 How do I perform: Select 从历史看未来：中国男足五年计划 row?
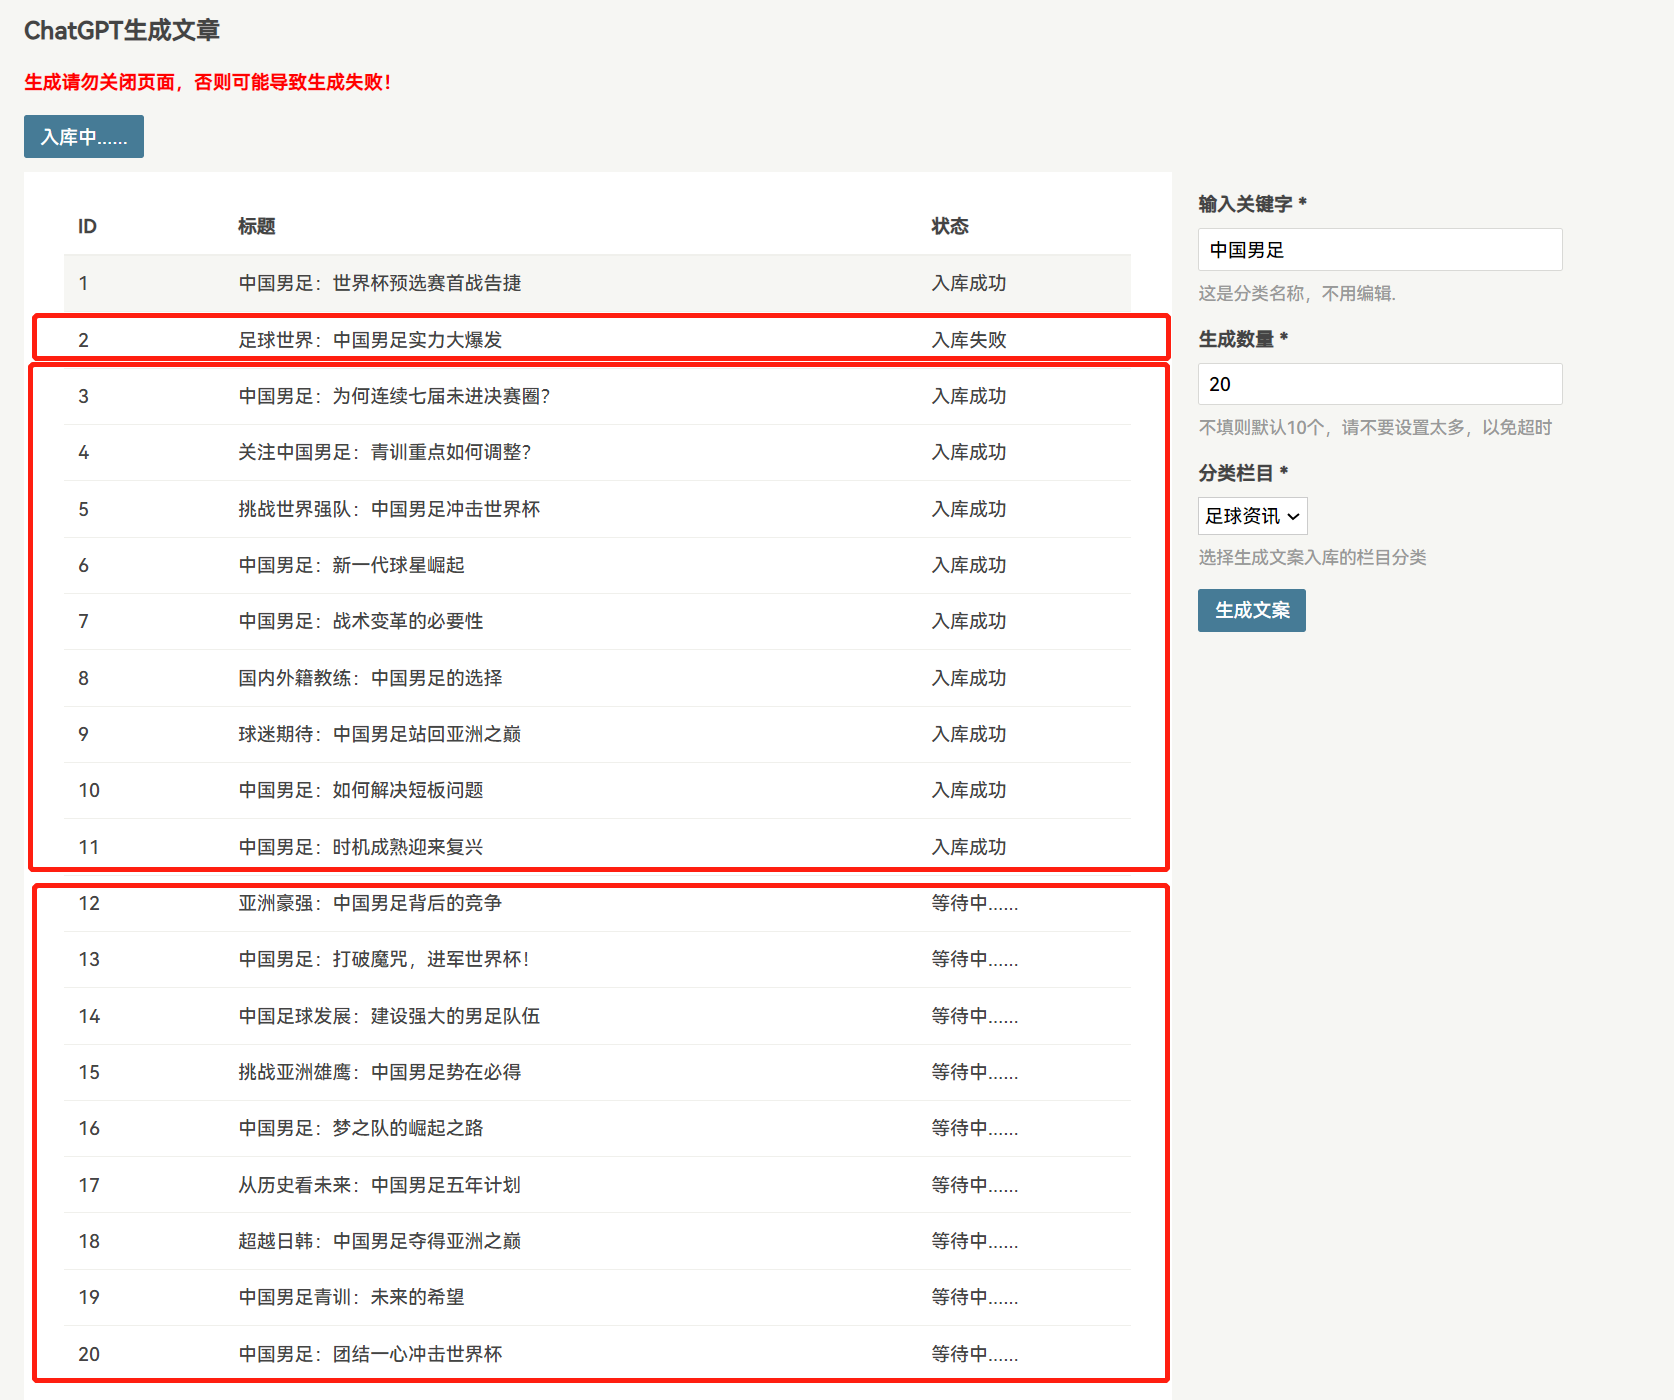tap(379, 1185)
